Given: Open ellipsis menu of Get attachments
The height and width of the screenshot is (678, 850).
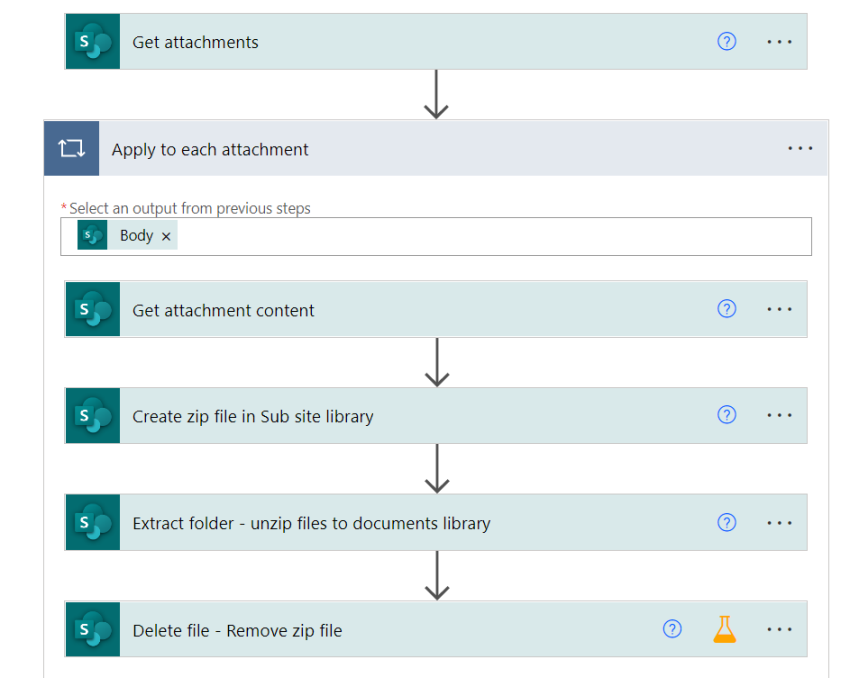Looking at the screenshot, I should [779, 42].
